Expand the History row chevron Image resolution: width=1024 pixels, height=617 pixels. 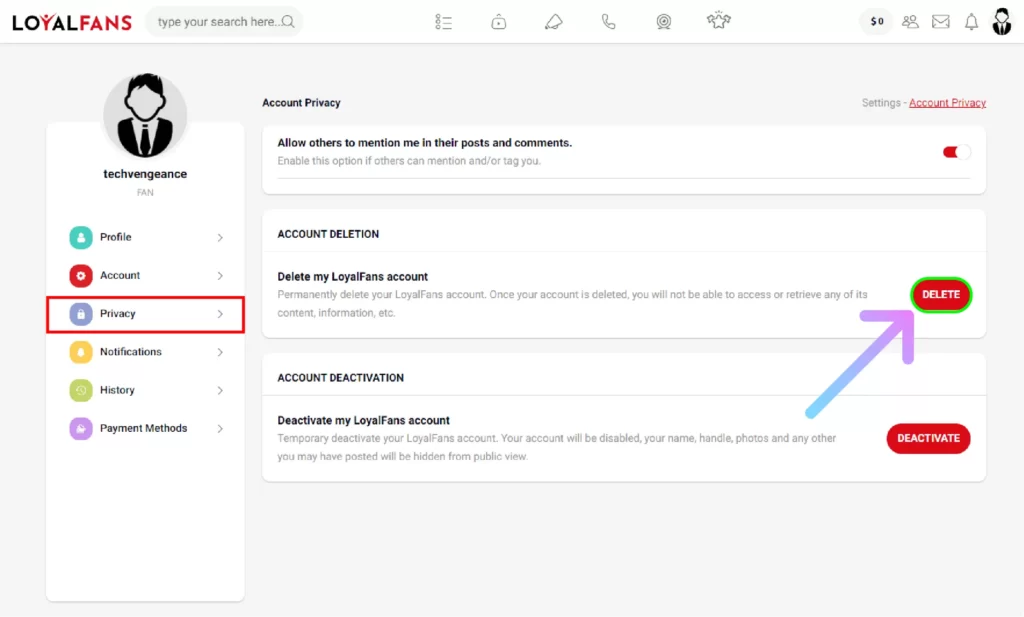click(x=220, y=390)
